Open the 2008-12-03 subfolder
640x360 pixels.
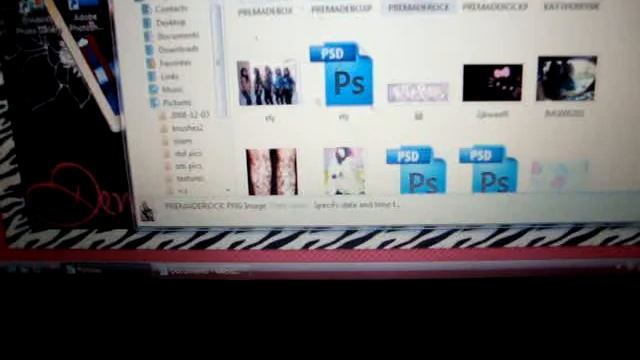tap(190, 115)
